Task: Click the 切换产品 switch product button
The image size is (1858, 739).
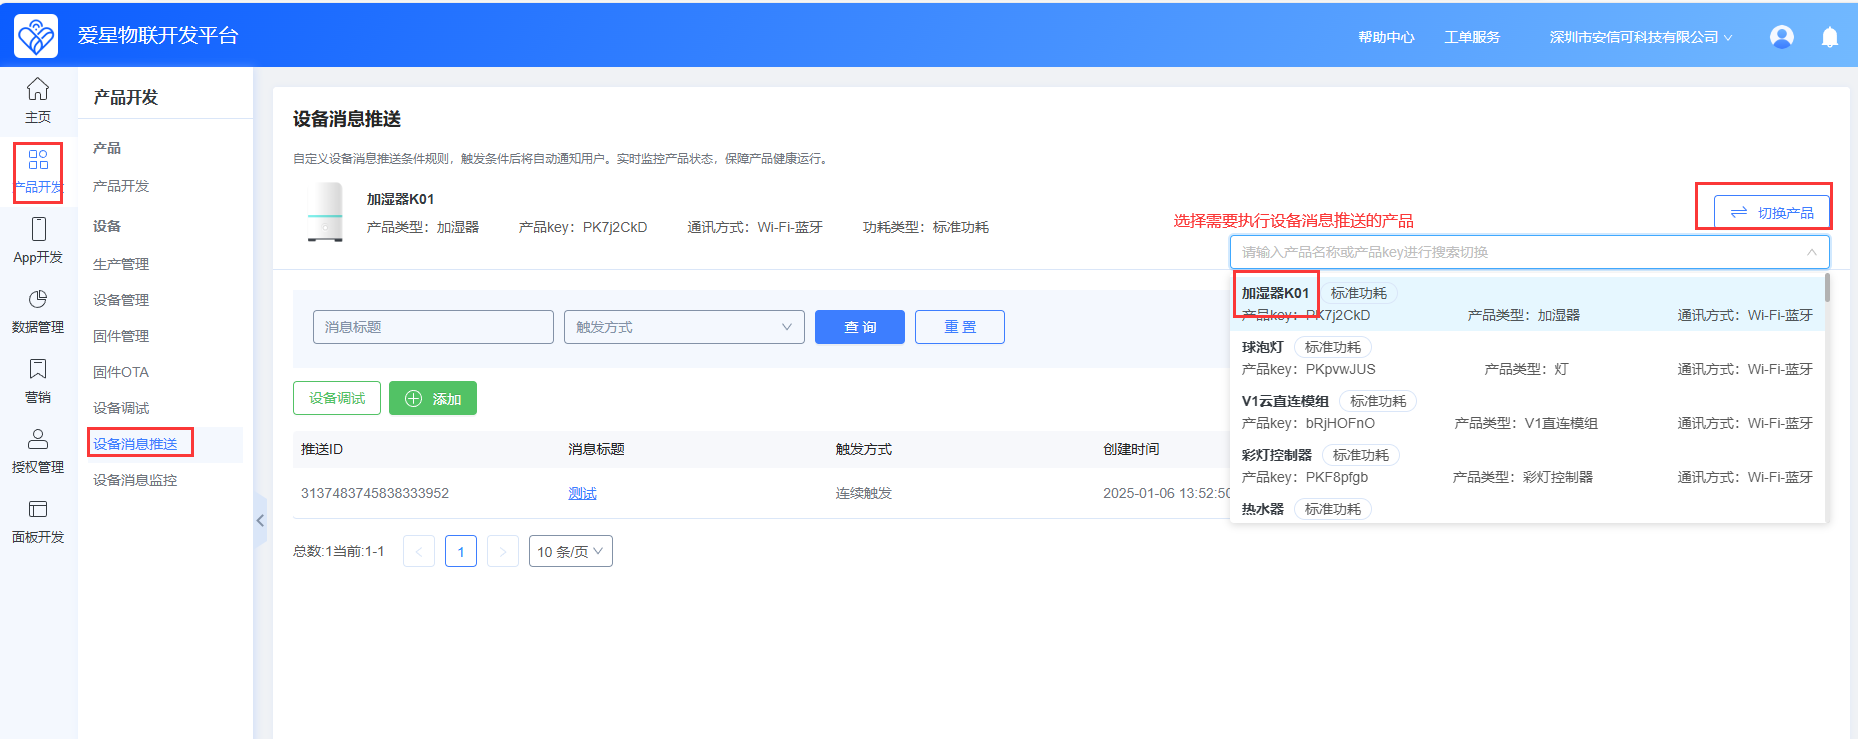Action: (1772, 212)
